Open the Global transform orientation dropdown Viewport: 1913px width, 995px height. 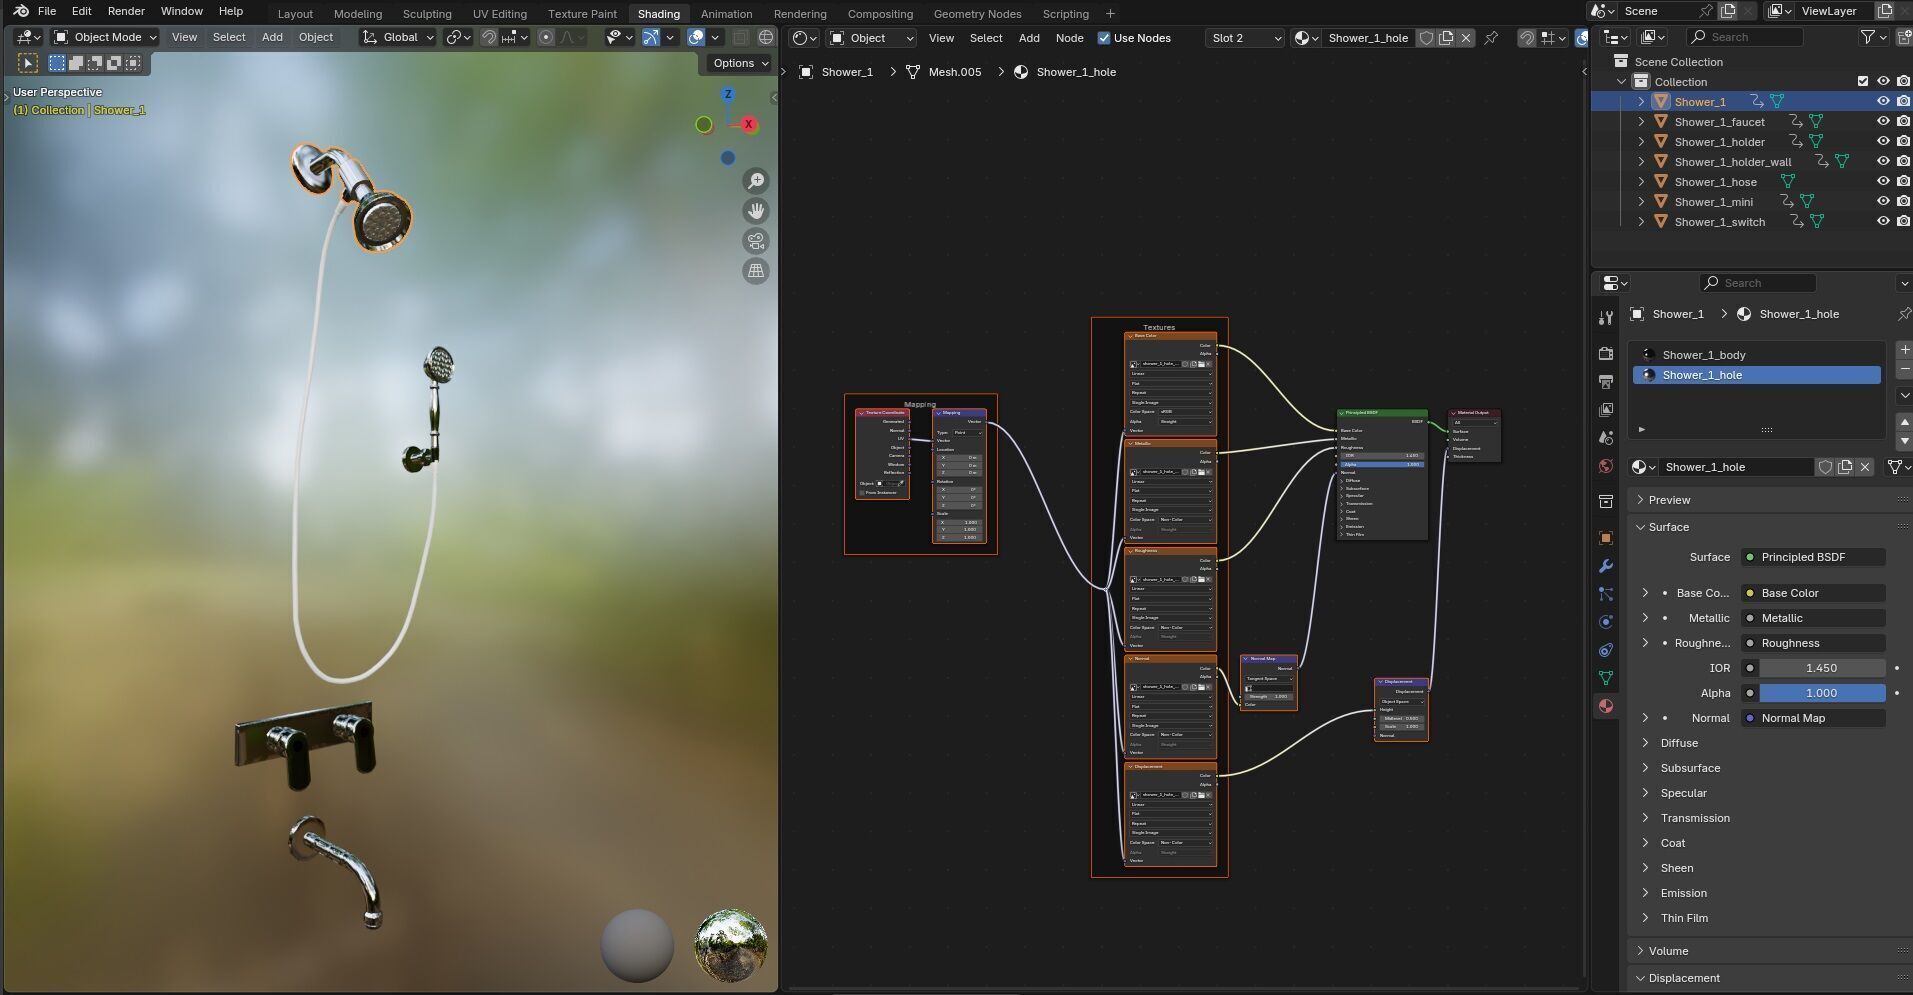click(x=398, y=37)
